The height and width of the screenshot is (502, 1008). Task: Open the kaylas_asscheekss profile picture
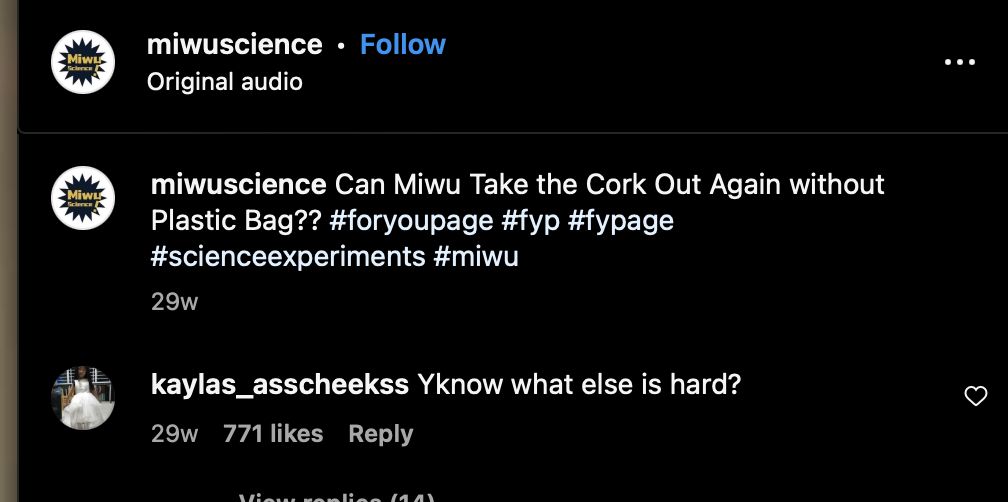pyautogui.click(x=83, y=398)
